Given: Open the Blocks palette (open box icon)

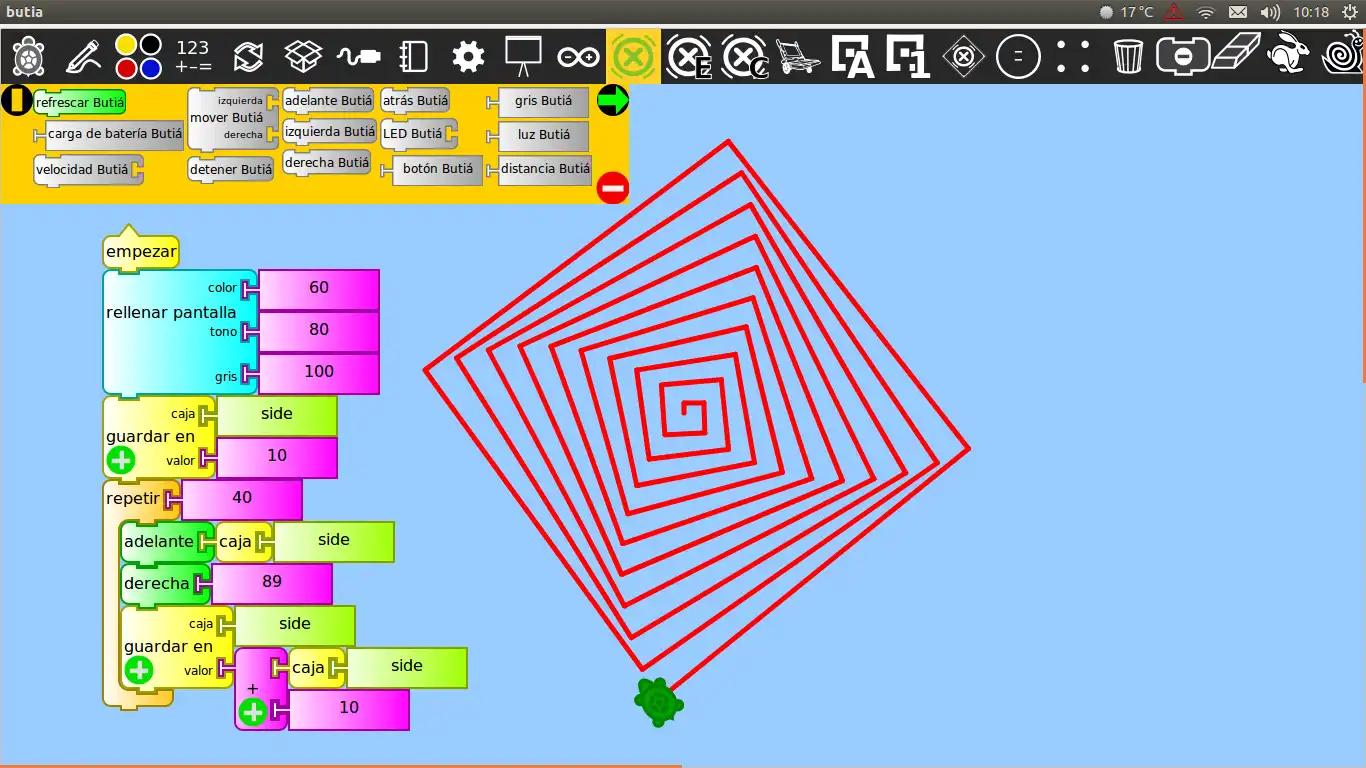Looking at the screenshot, I should click(303, 56).
